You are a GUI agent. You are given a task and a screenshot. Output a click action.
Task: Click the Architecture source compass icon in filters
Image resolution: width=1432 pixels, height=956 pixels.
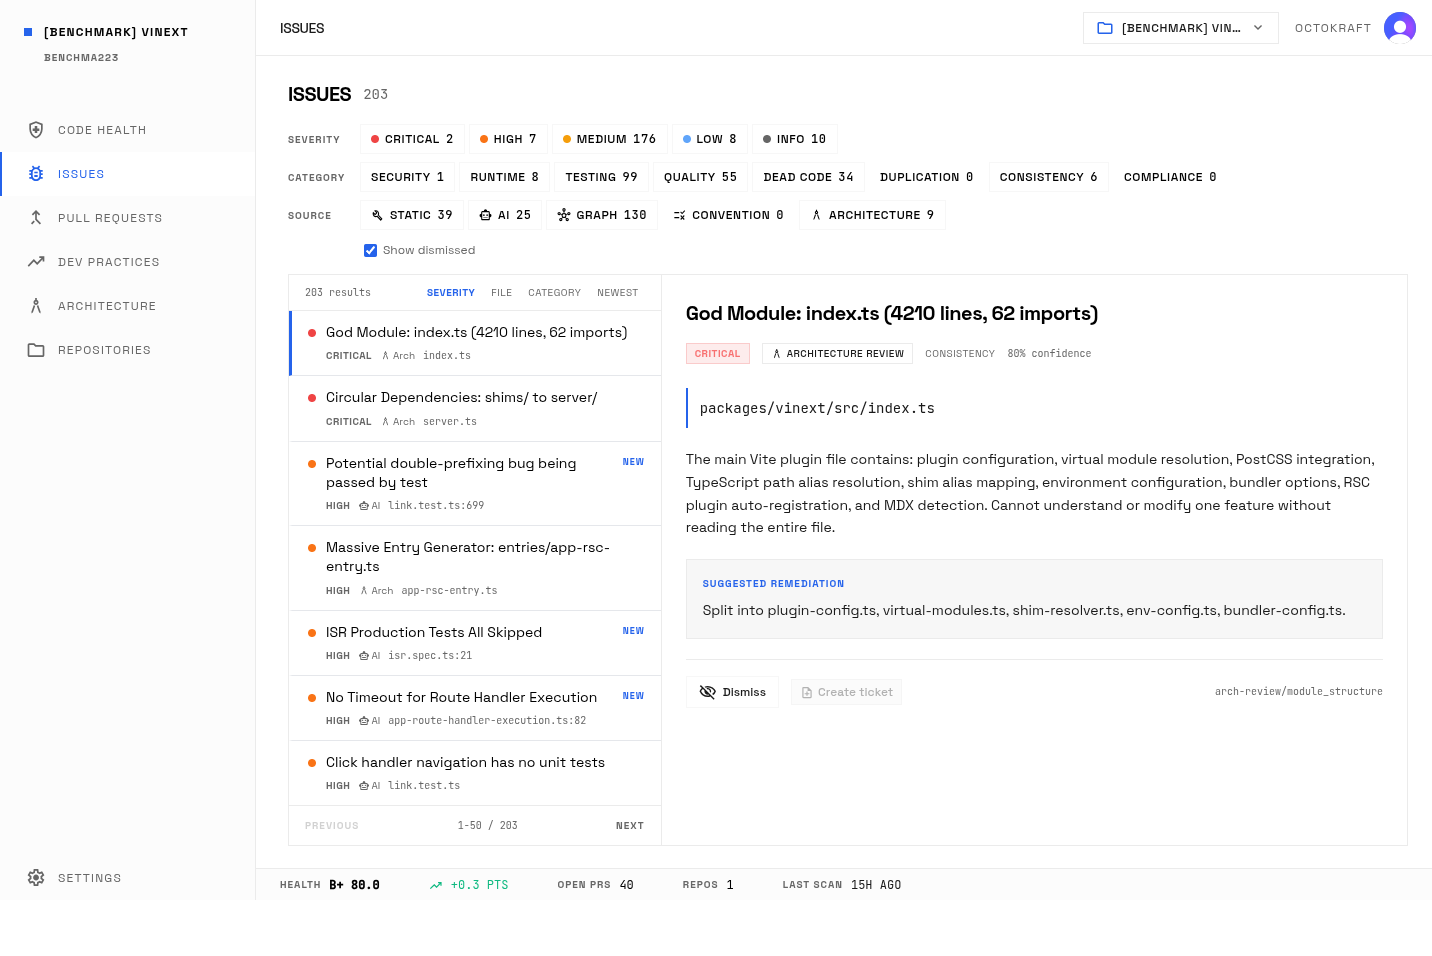817,215
